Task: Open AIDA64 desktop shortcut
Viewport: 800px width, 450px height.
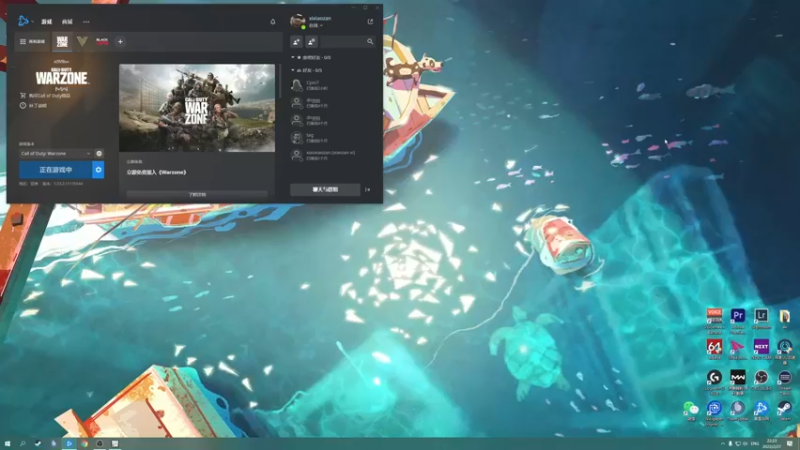Action: [x=714, y=349]
